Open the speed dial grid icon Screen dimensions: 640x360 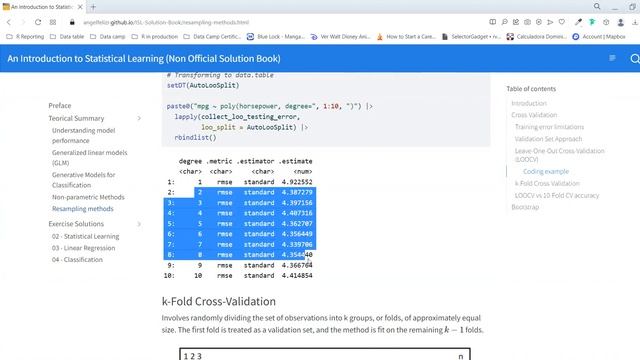53,22
